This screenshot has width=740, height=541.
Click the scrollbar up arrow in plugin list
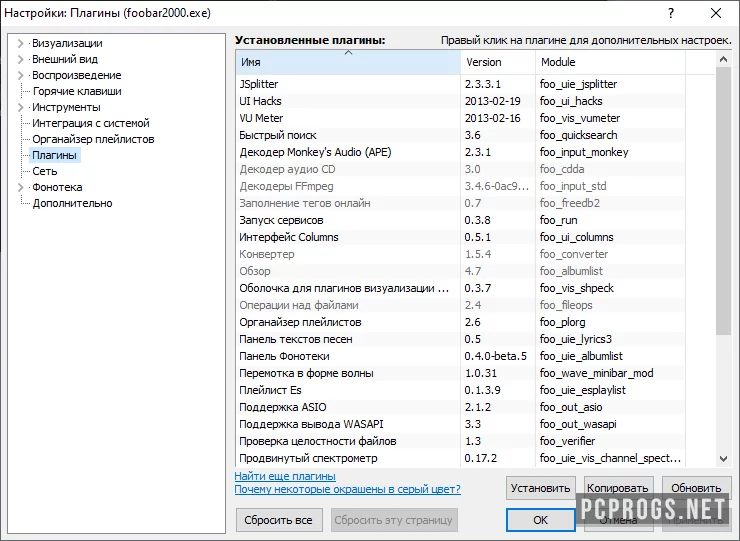click(x=723, y=59)
